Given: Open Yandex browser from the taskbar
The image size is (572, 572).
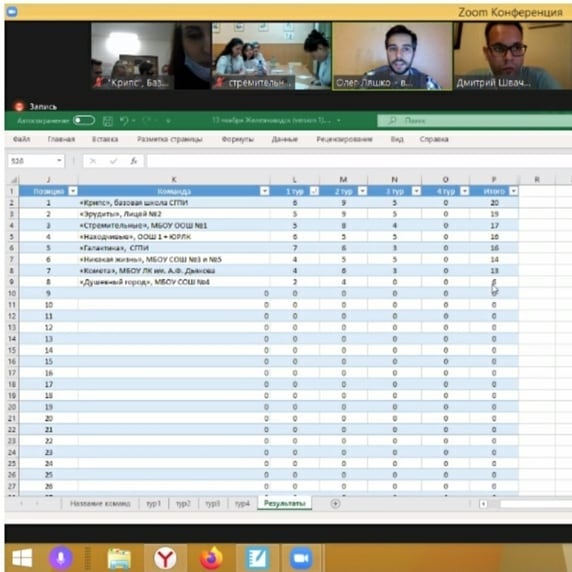Looking at the screenshot, I should [x=165, y=558].
